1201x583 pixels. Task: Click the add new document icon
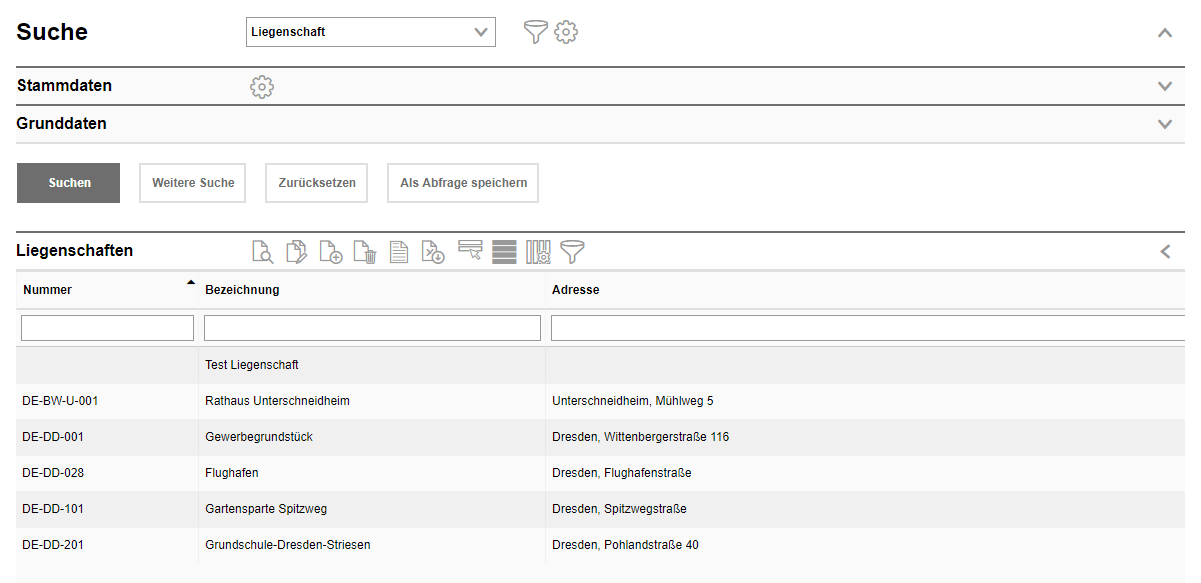coord(331,252)
